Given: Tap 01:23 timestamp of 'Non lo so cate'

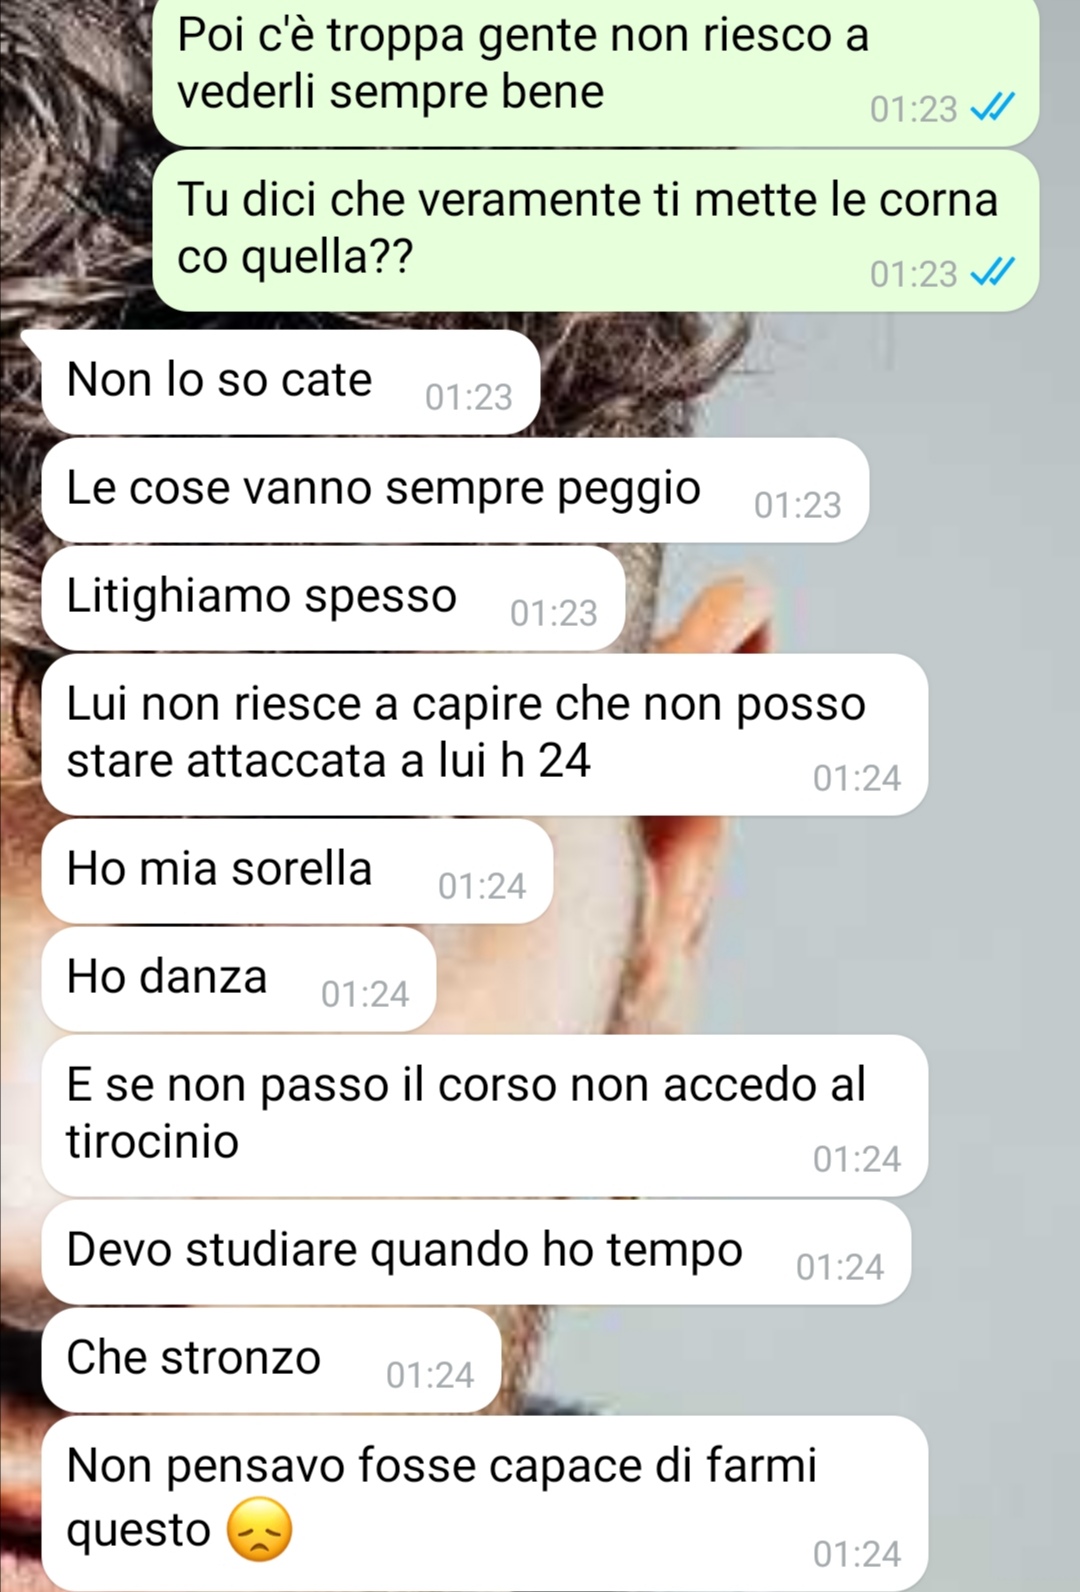Looking at the screenshot, I should [x=468, y=398].
